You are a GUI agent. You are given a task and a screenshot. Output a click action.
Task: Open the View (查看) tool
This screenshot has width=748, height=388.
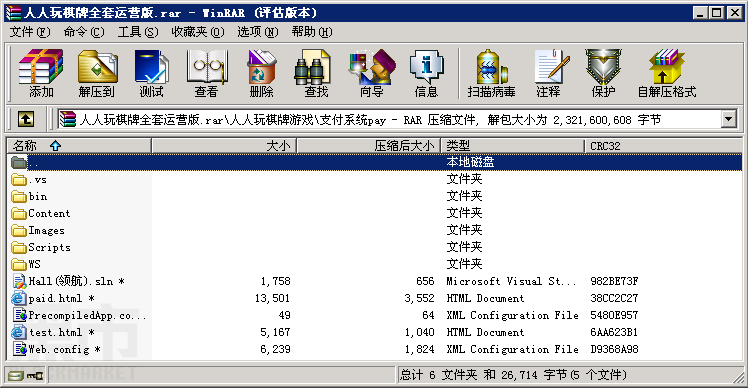click(x=207, y=66)
